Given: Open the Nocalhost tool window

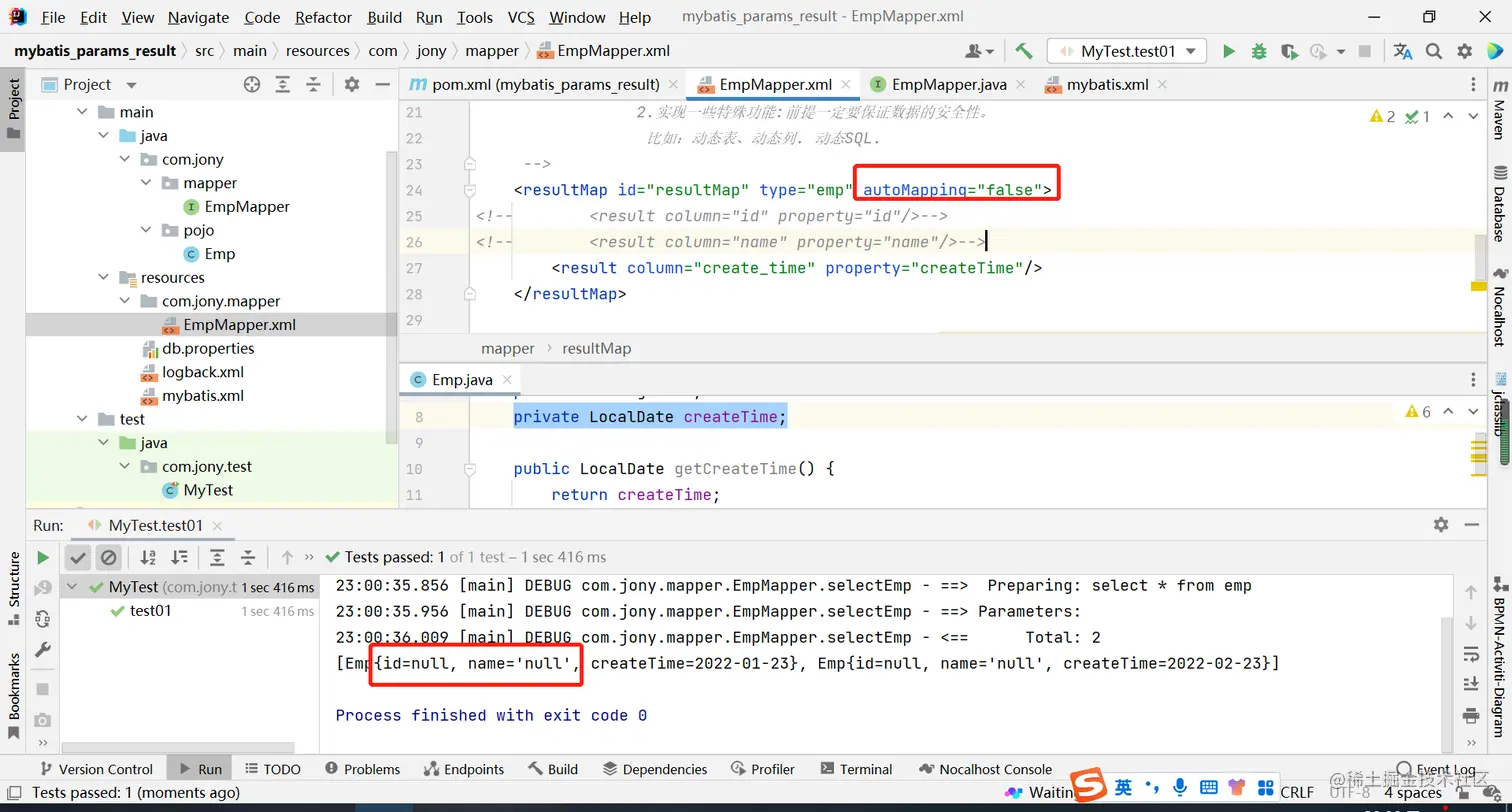Looking at the screenshot, I should [1499, 307].
